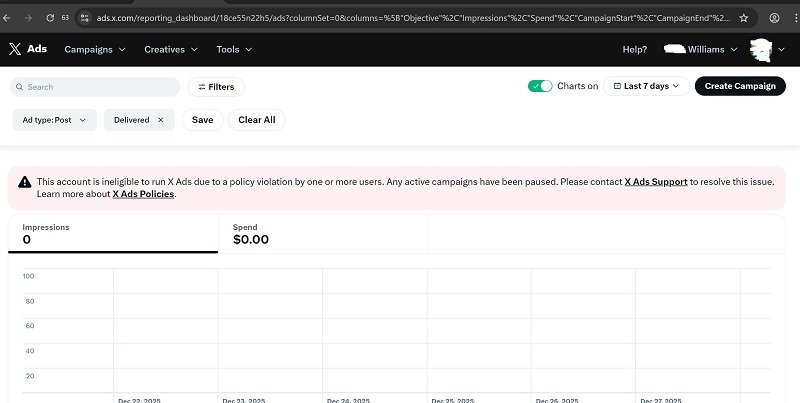Expand the Williams account dropdown

(701, 49)
